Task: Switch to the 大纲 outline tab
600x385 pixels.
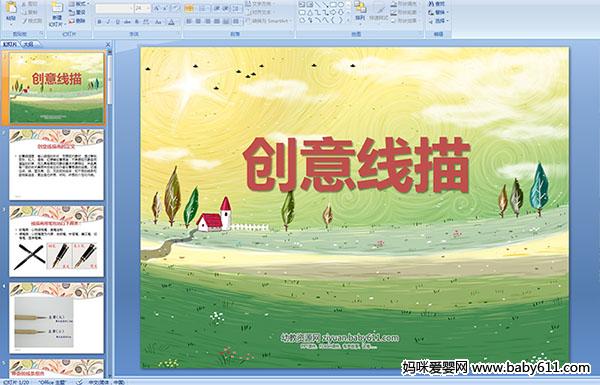Action: coord(28,44)
